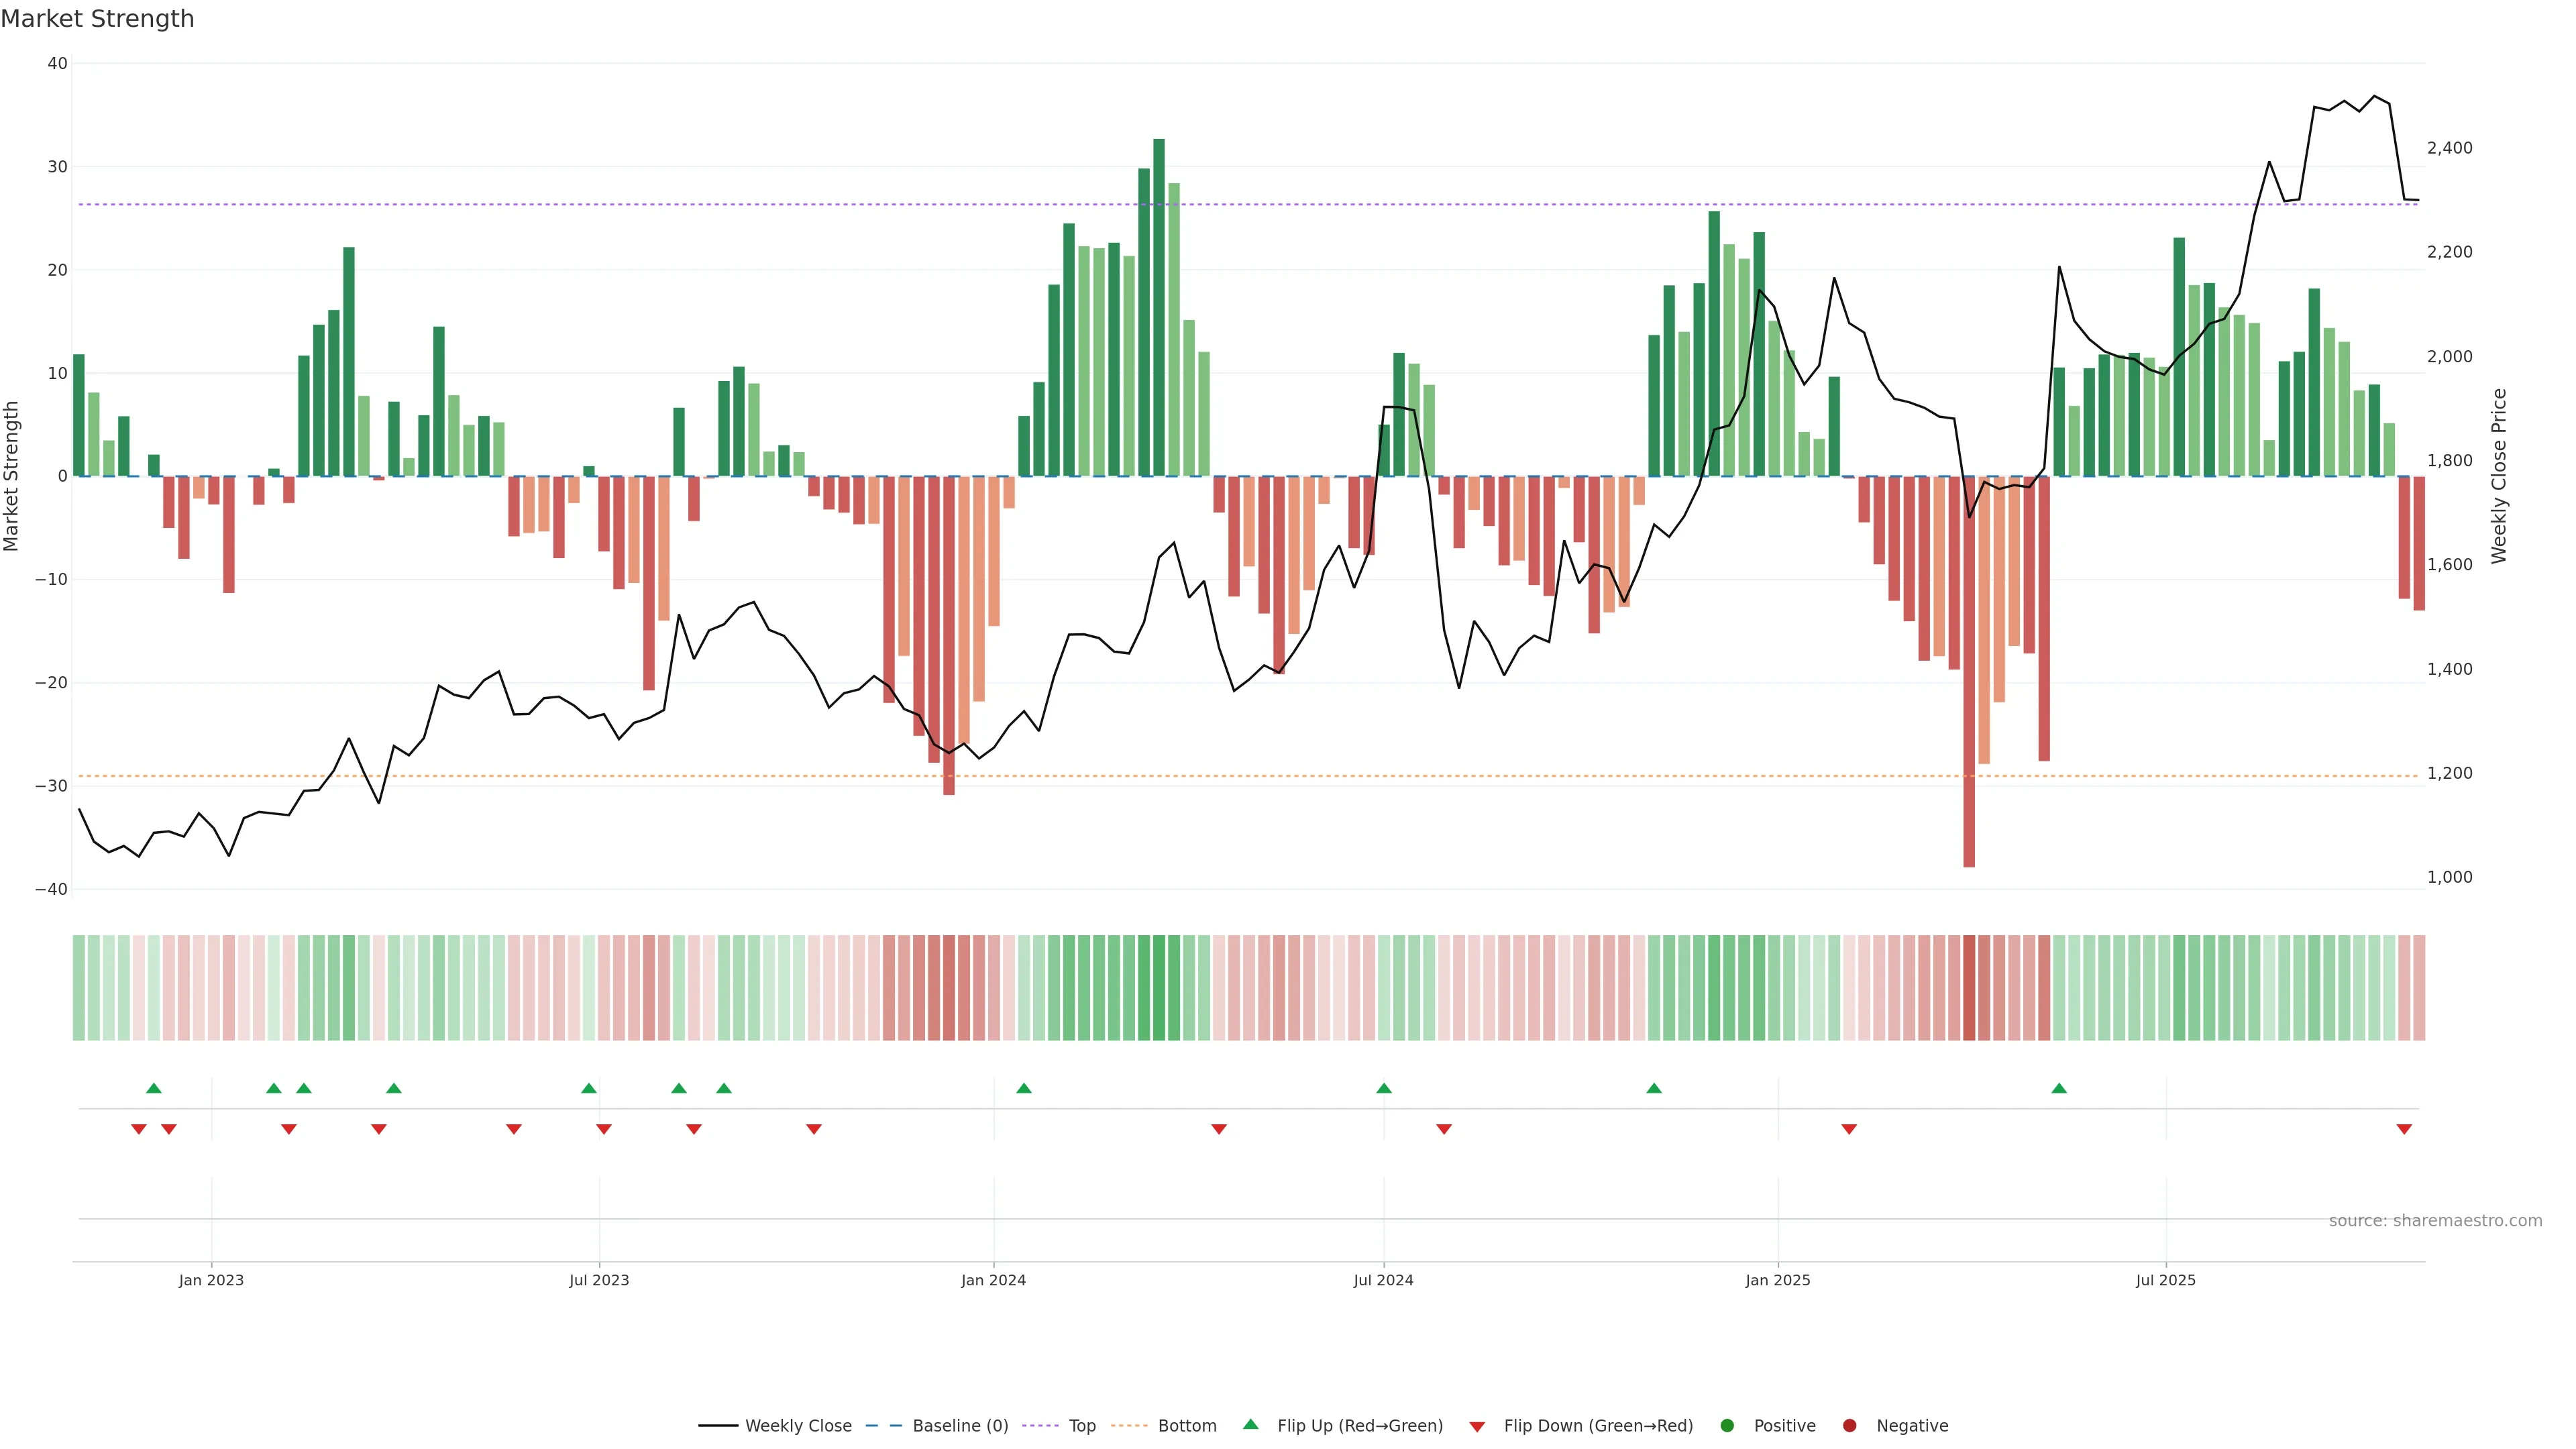Click the Flip Down red triangle legend icon
Viewport: 2576px width, 1449px height.
[1477, 1426]
